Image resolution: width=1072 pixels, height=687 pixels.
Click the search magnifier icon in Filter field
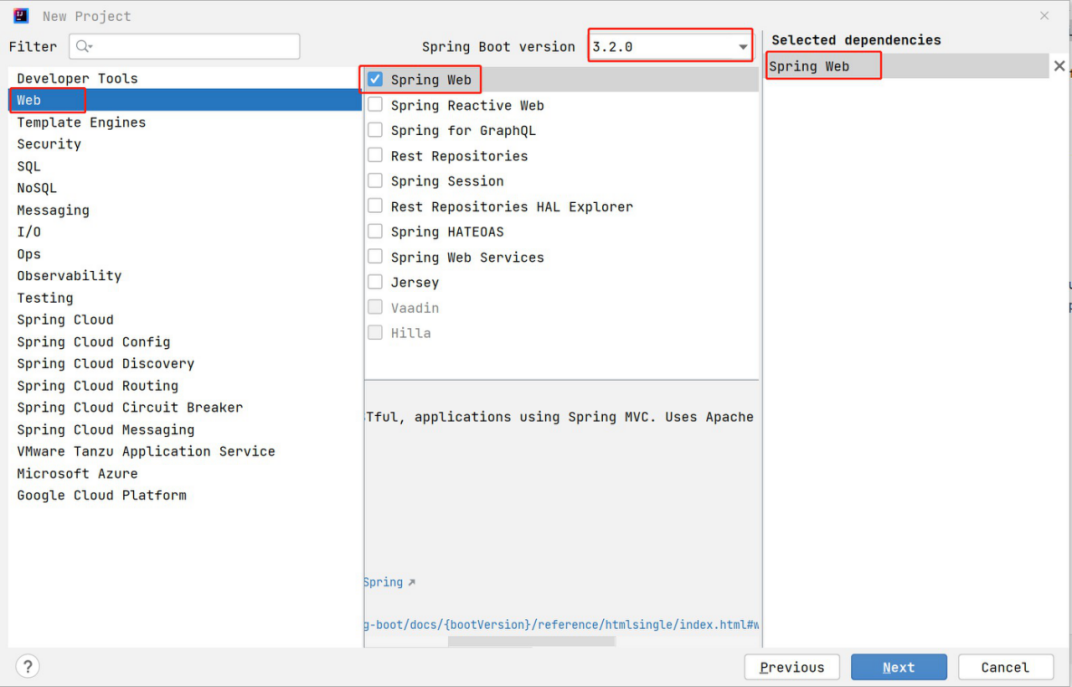point(83,46)
